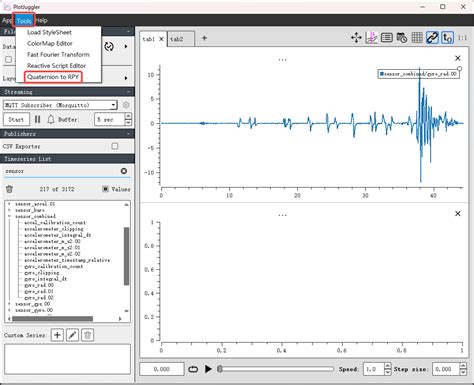Click the Start streaming button
The image size is (474, 385).
tap(16, 119)
